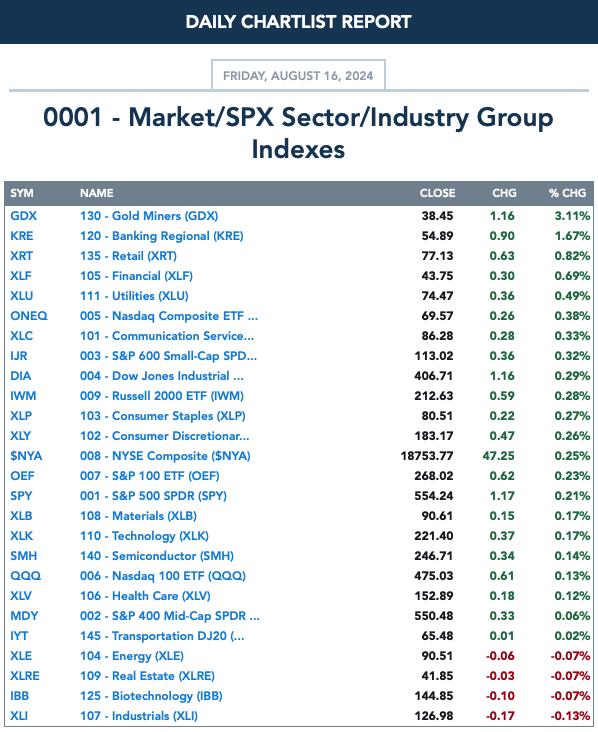Select the XLF symbol link
598x732 pixels.
(21, 276)
